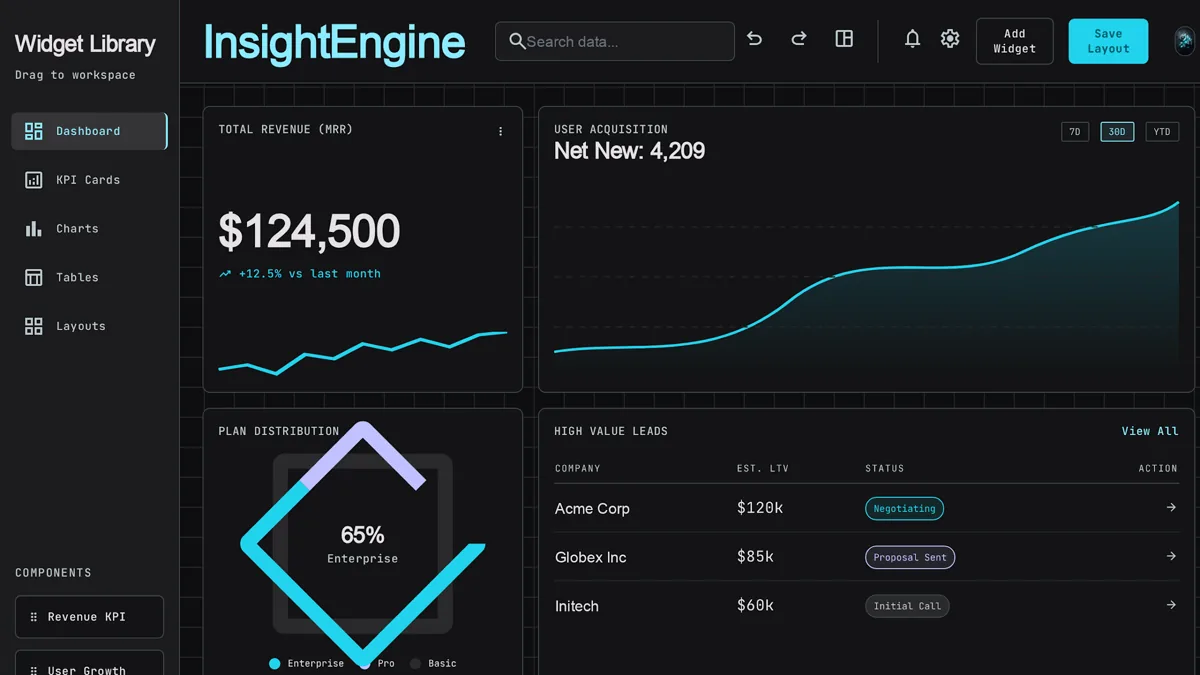Click the Tables icon in sidebar
This screenshot has height=675, width=1200.
tap(34, 277)
